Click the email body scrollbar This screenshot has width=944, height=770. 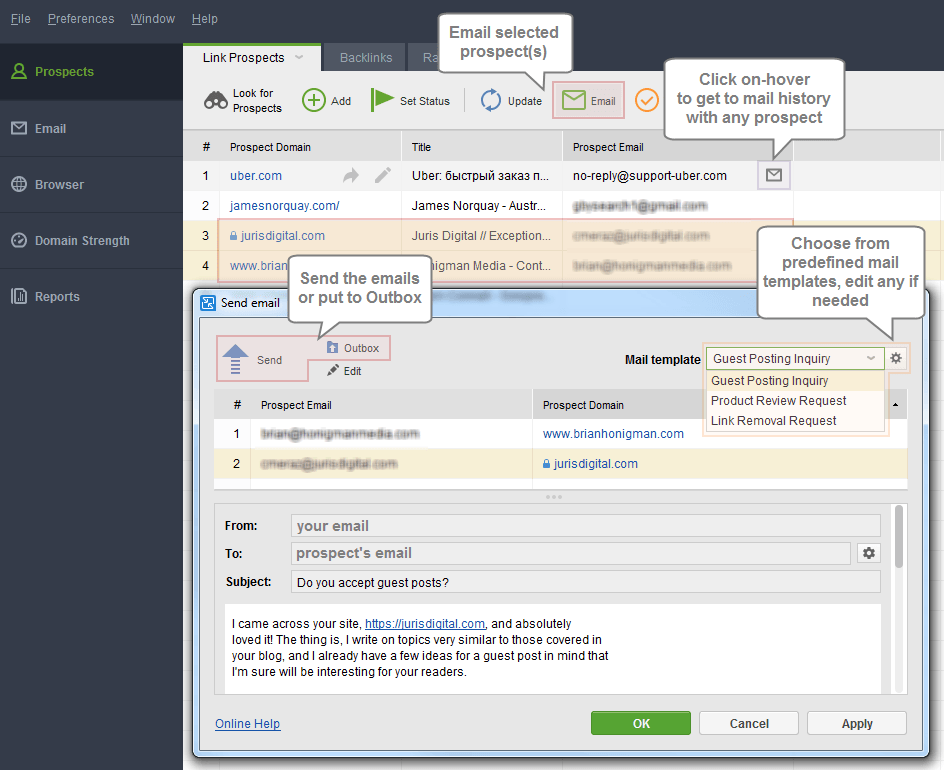click(898, 537)
